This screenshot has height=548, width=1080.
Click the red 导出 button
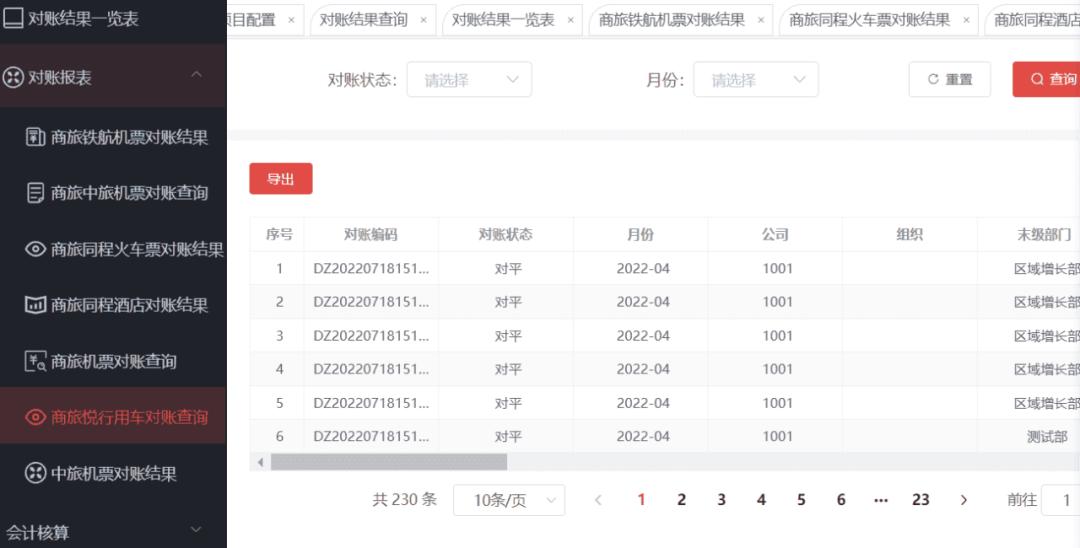[280, 179]
